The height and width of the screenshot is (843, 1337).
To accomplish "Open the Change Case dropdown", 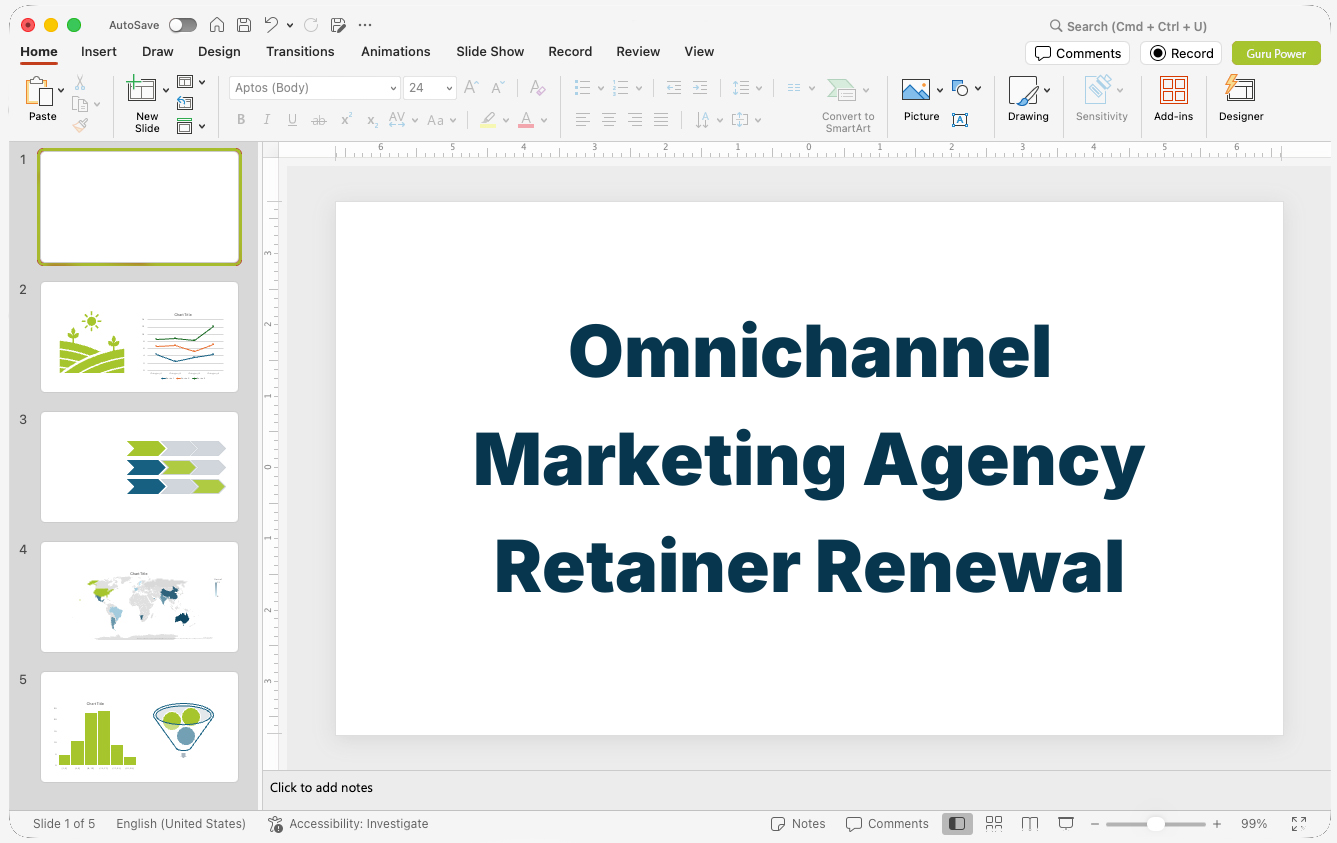I will pyautogui.click(x=441, y=120).
